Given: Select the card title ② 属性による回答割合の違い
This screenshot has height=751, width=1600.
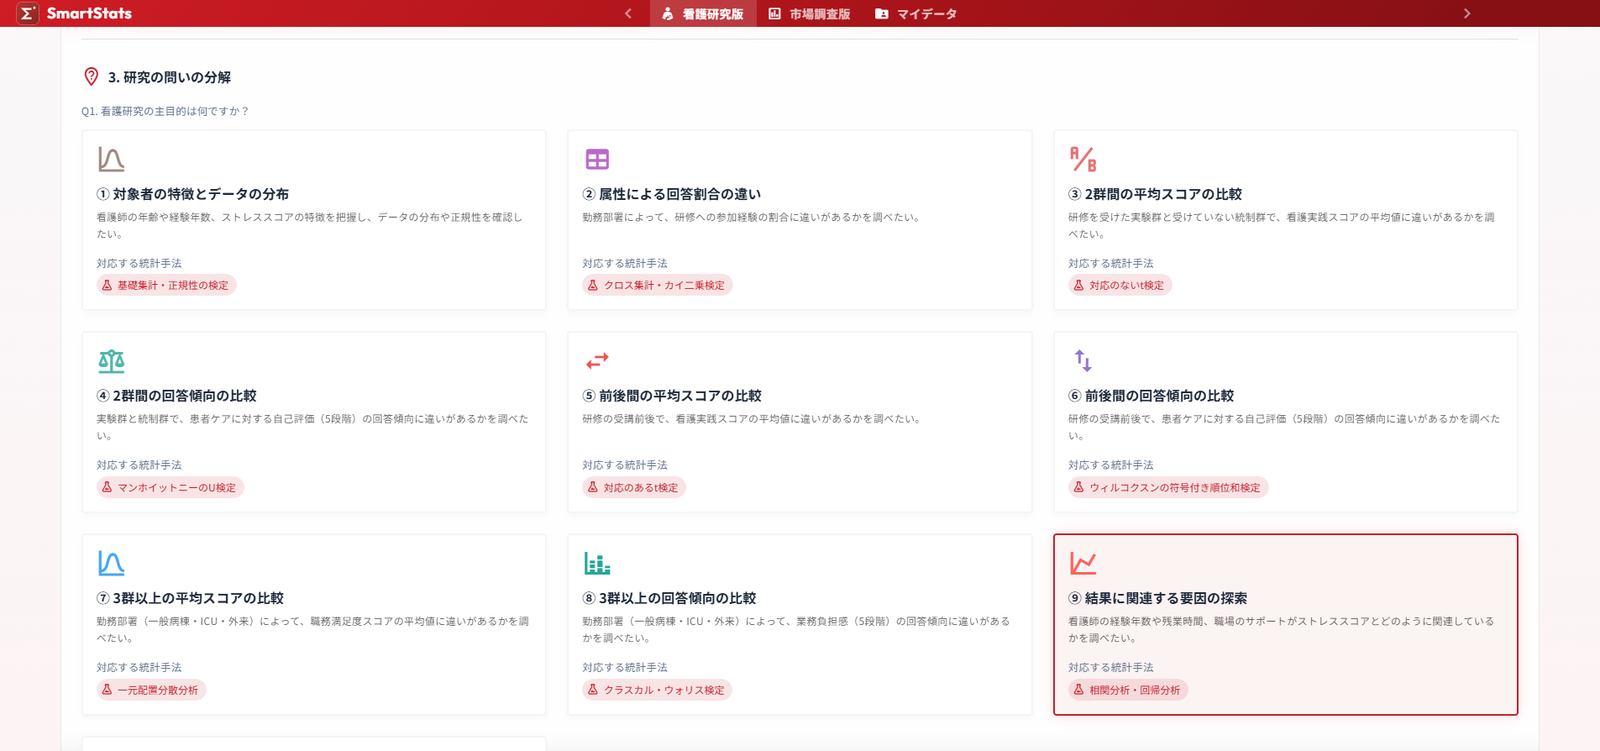Looking at the screenshot, I should coord(672,194).
